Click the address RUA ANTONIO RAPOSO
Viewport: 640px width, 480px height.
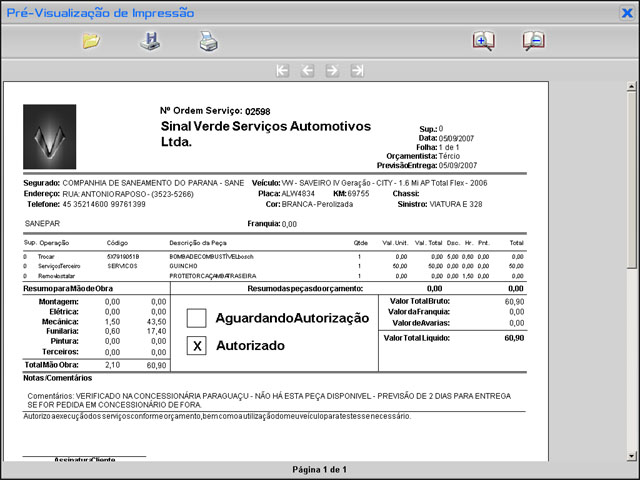128,194
